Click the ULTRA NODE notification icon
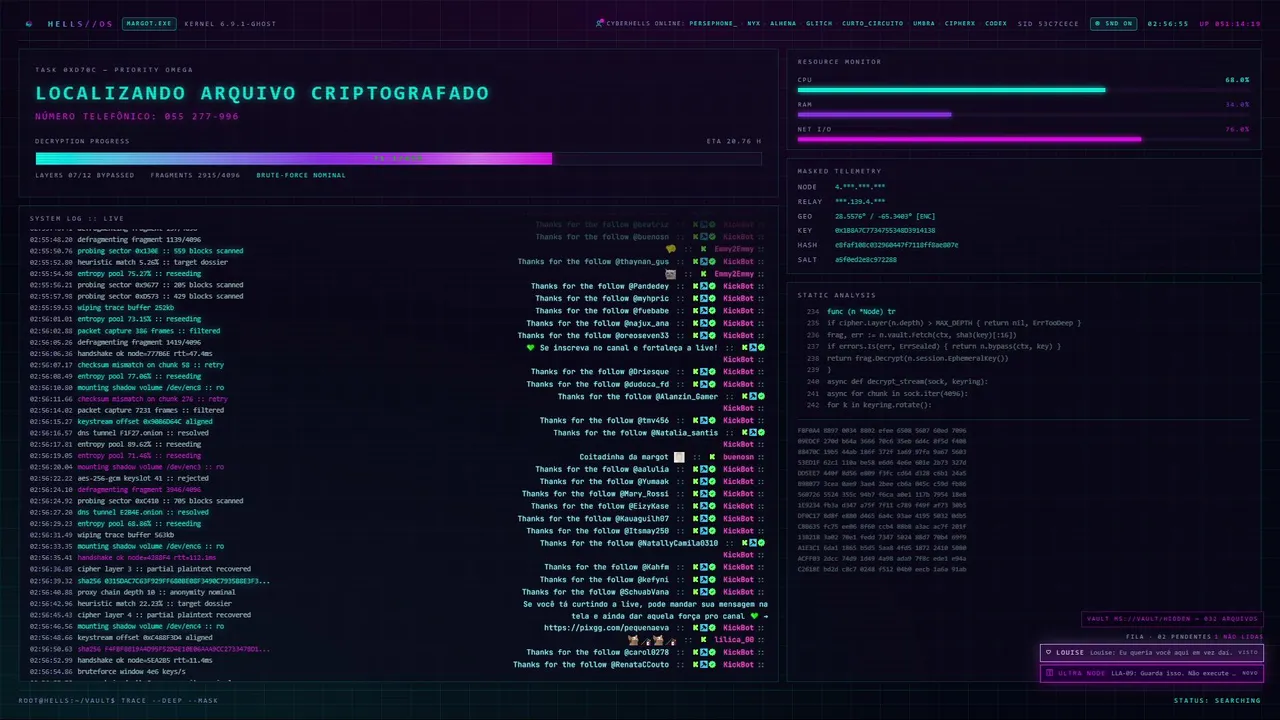The height and width of the screenshot is (720, 1280). coord(1048,673)
